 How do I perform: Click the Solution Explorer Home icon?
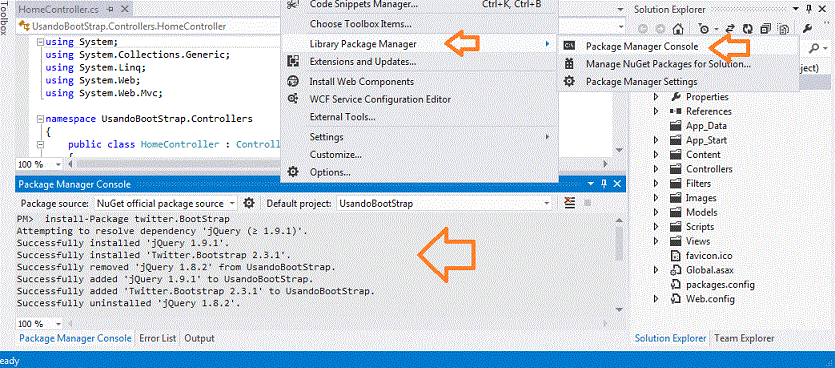click(x=678, y=29)
